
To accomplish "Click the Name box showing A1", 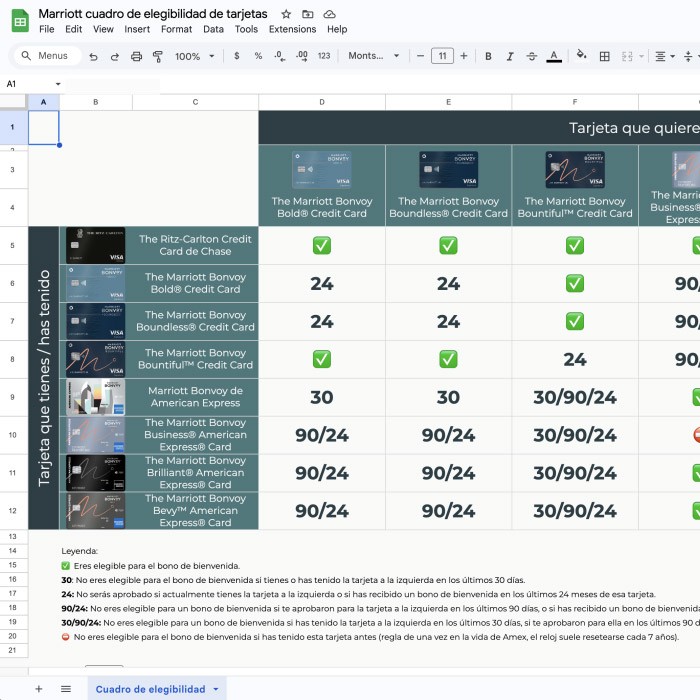I will pos(28,84).
